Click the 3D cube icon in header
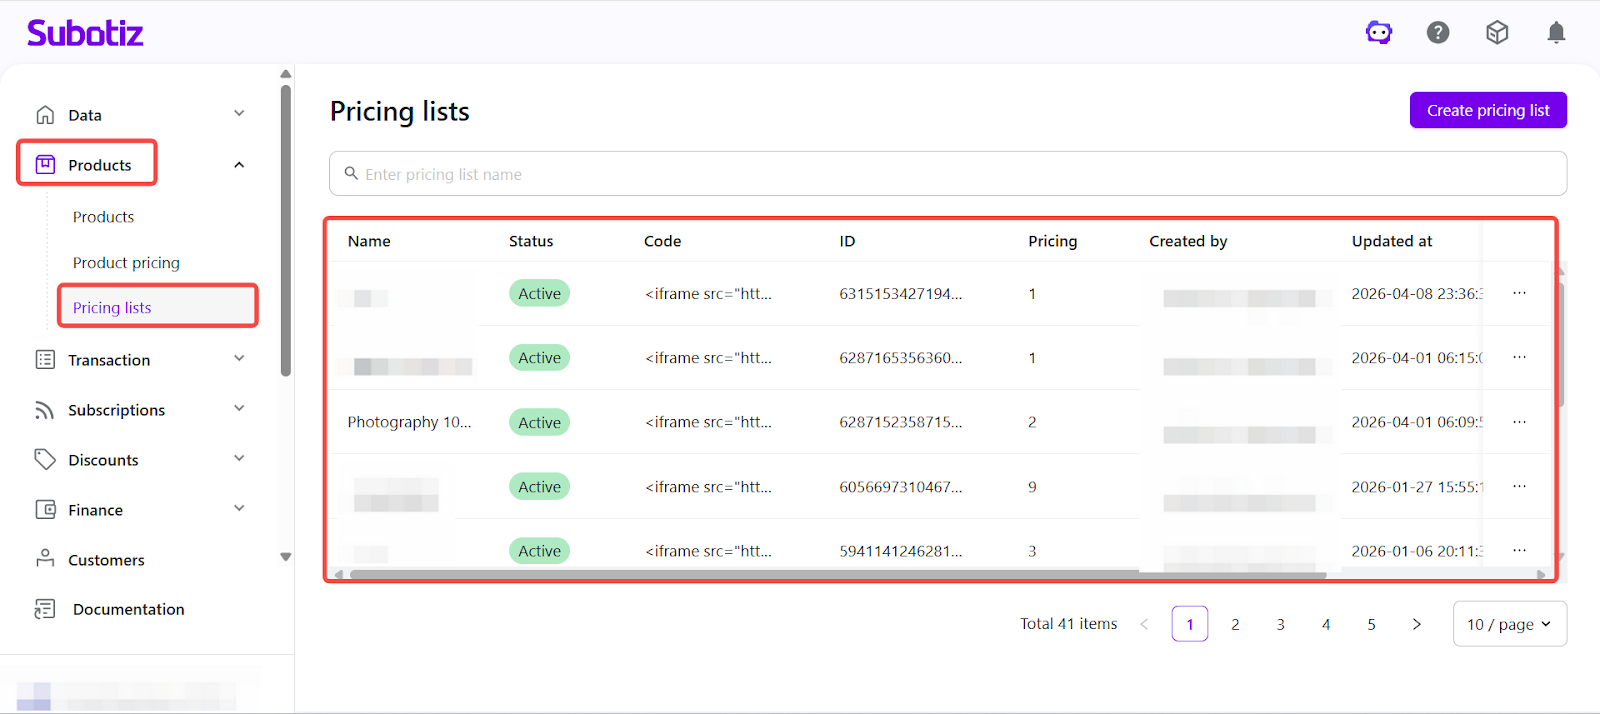This screenshot has width=1600, height=714. point(1497,33)
